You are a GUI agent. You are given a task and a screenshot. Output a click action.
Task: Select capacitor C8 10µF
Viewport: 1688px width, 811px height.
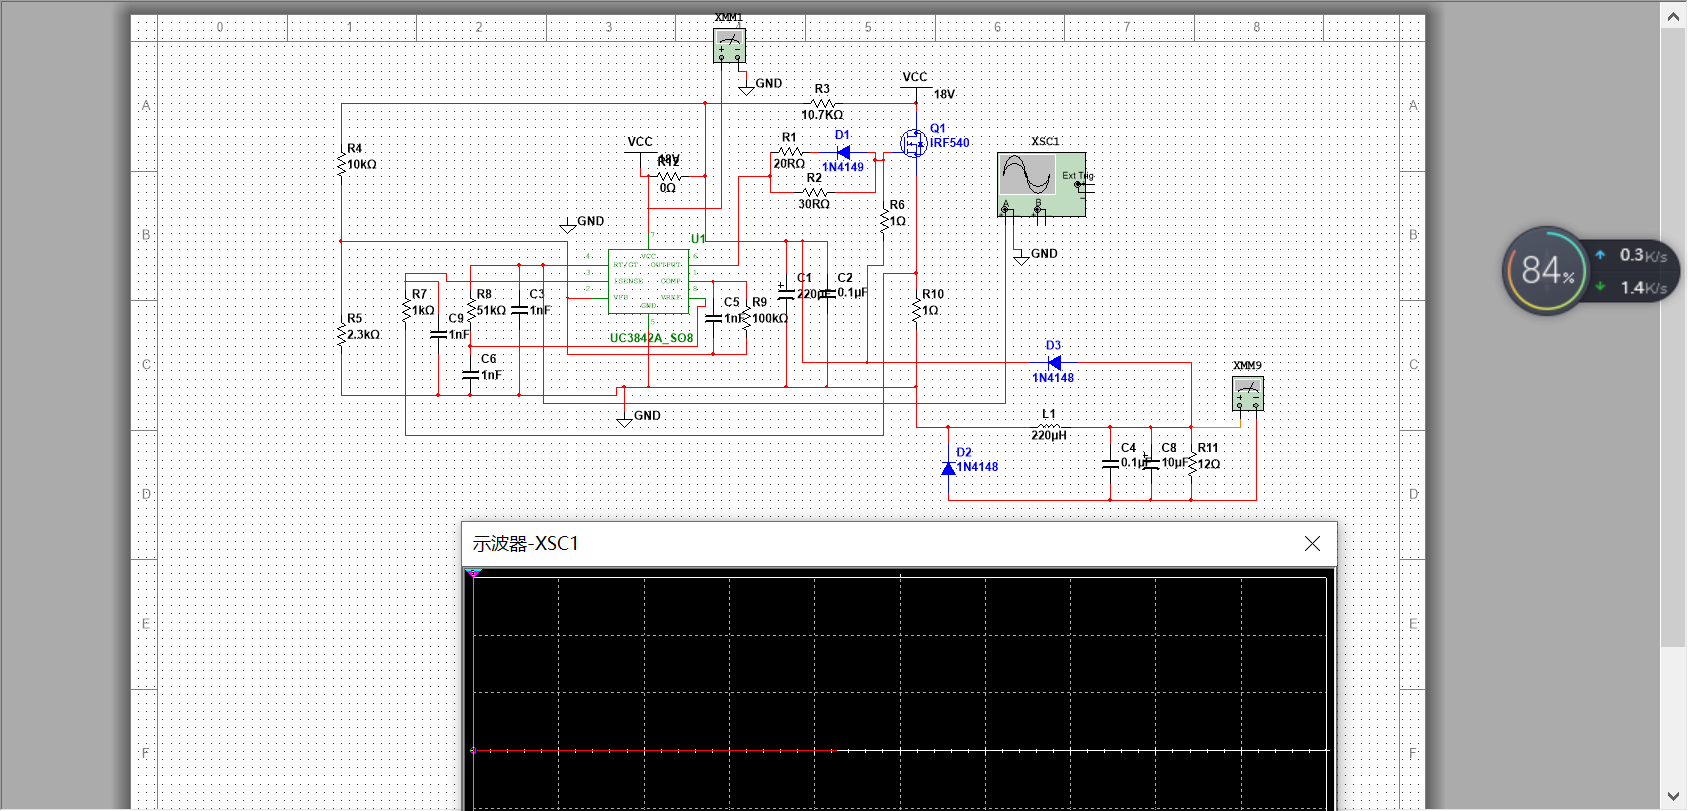[1150, 463]
